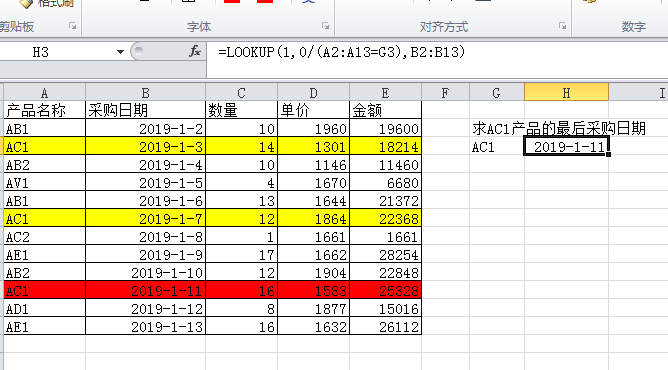Select cell with amount 21372
The image size is (668, 370).
coord(385,200)
